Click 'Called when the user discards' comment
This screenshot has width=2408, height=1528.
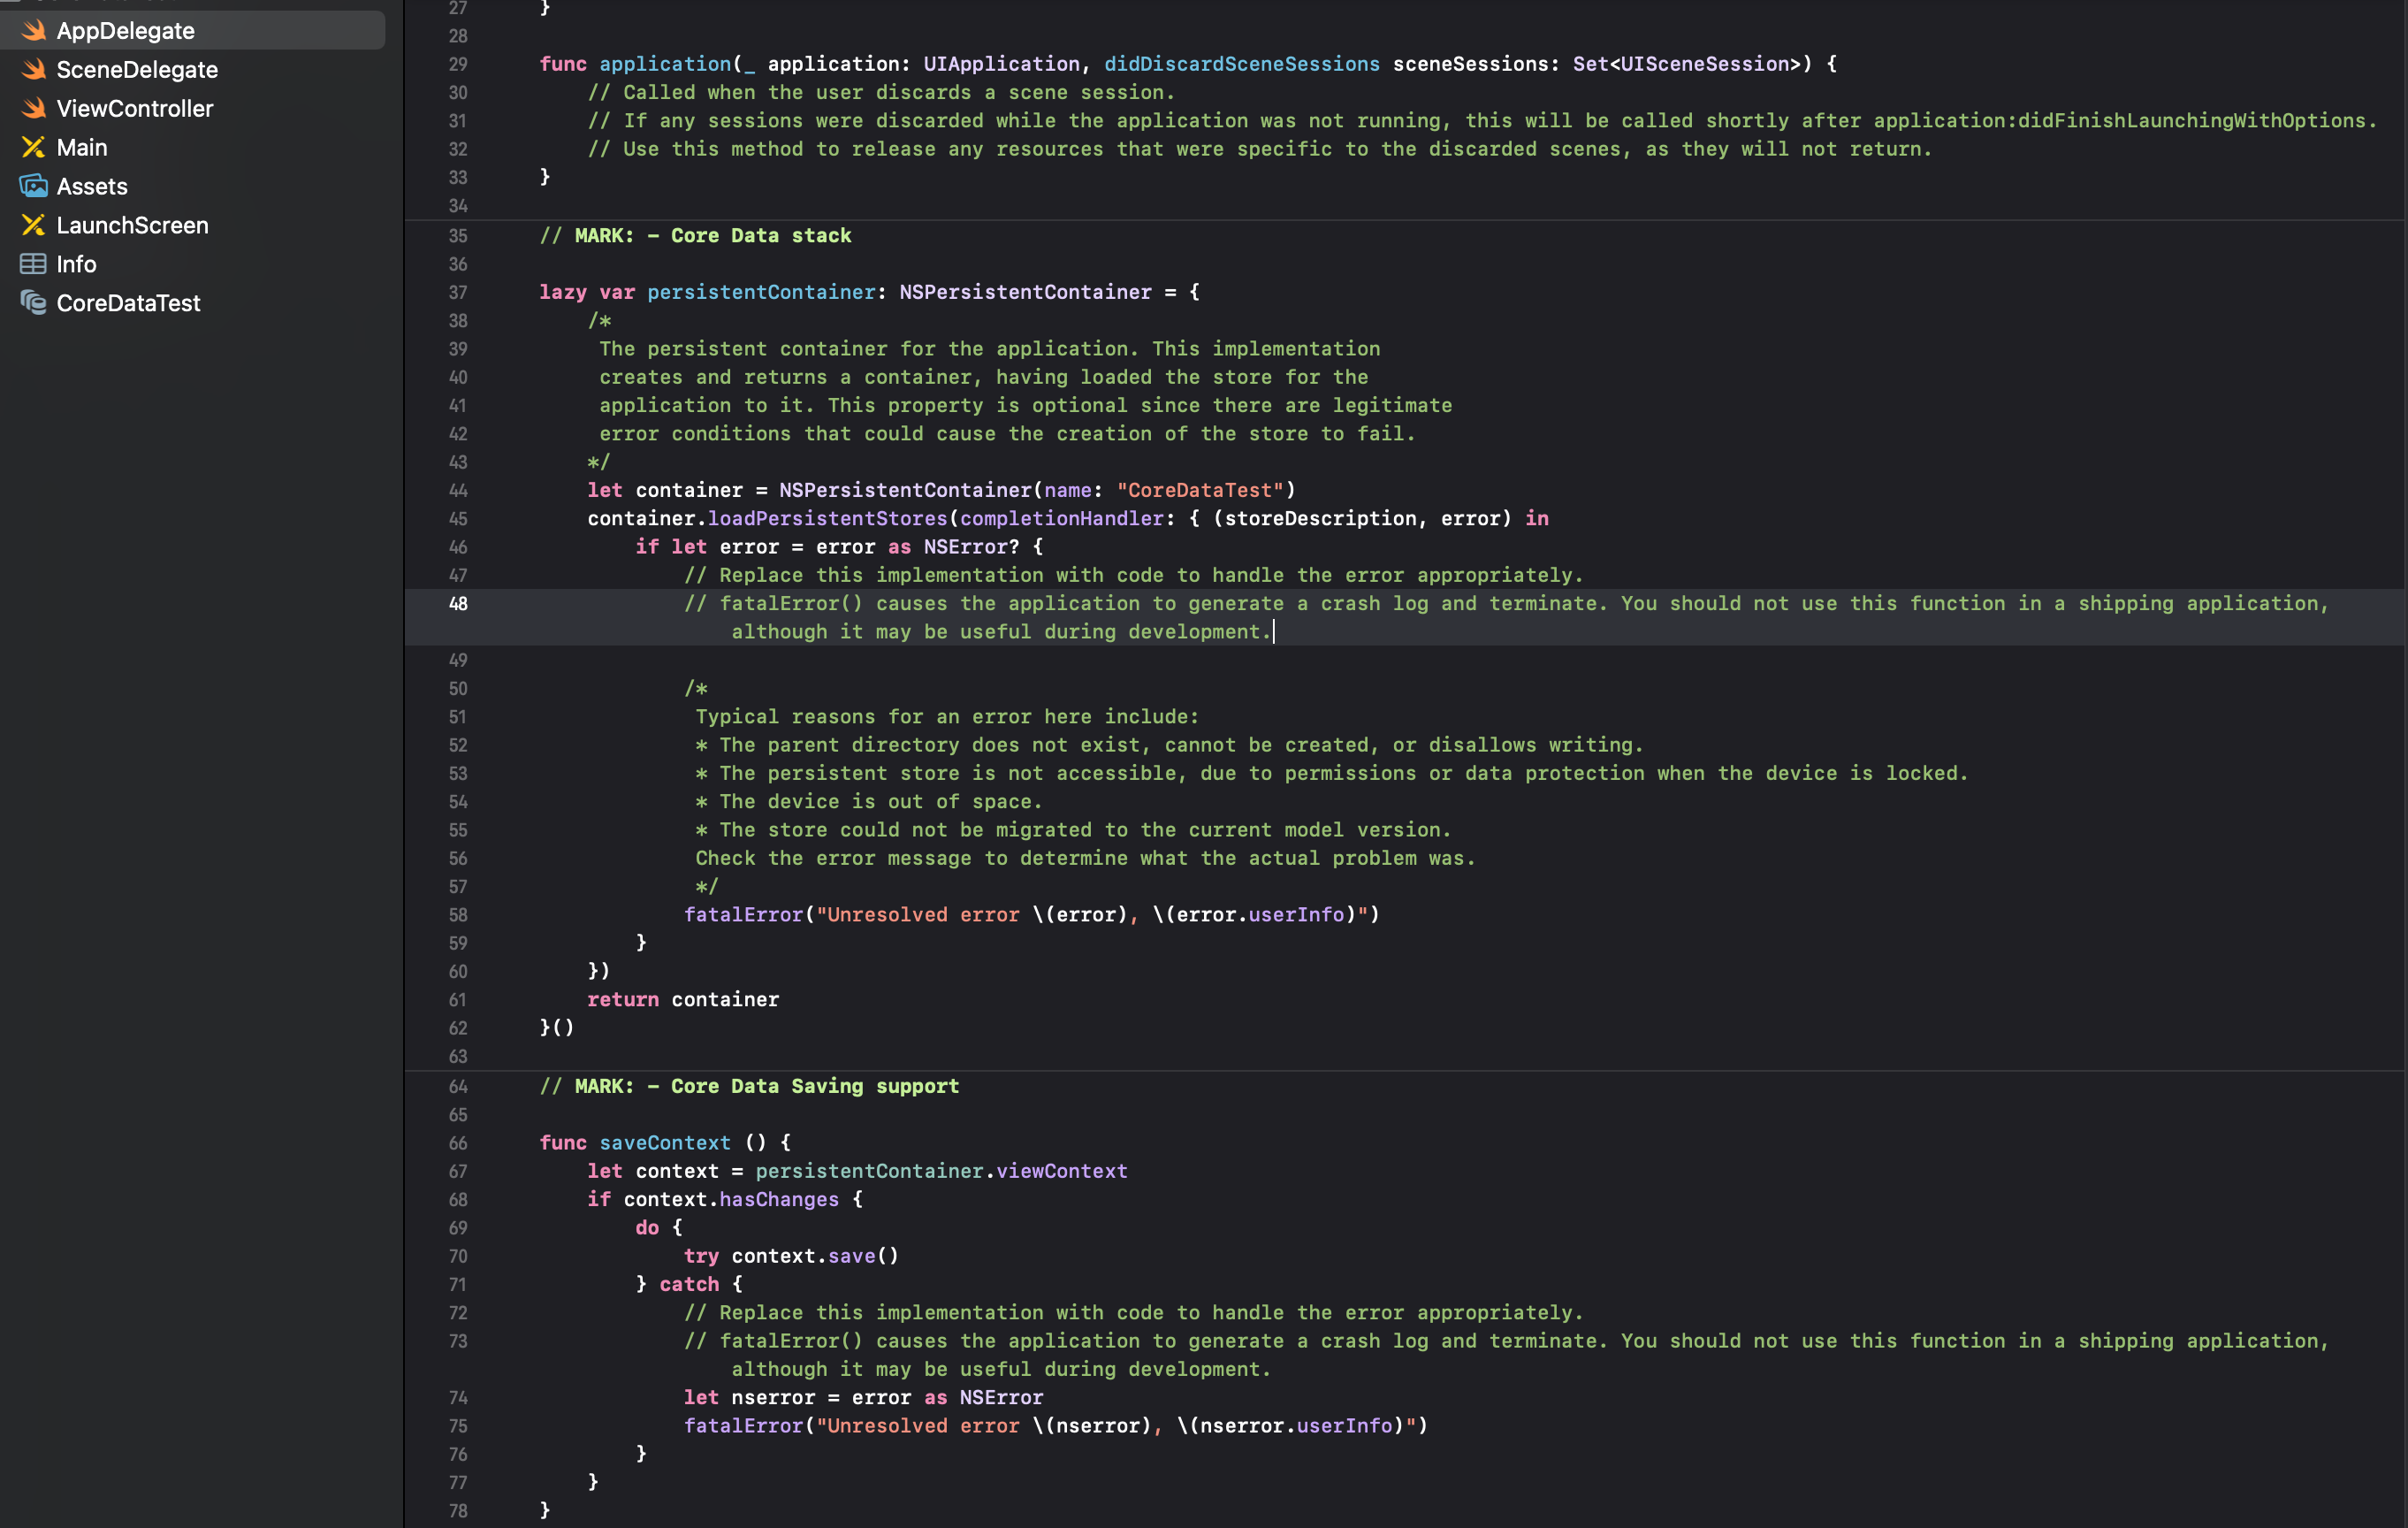point(882,93)
